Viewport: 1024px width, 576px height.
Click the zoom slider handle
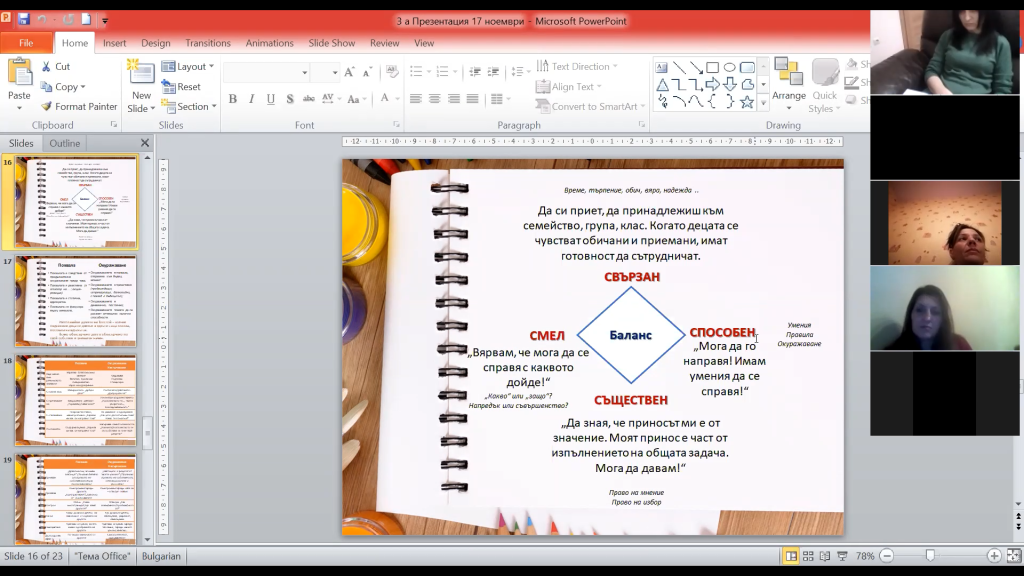click(x=930, y=556)
